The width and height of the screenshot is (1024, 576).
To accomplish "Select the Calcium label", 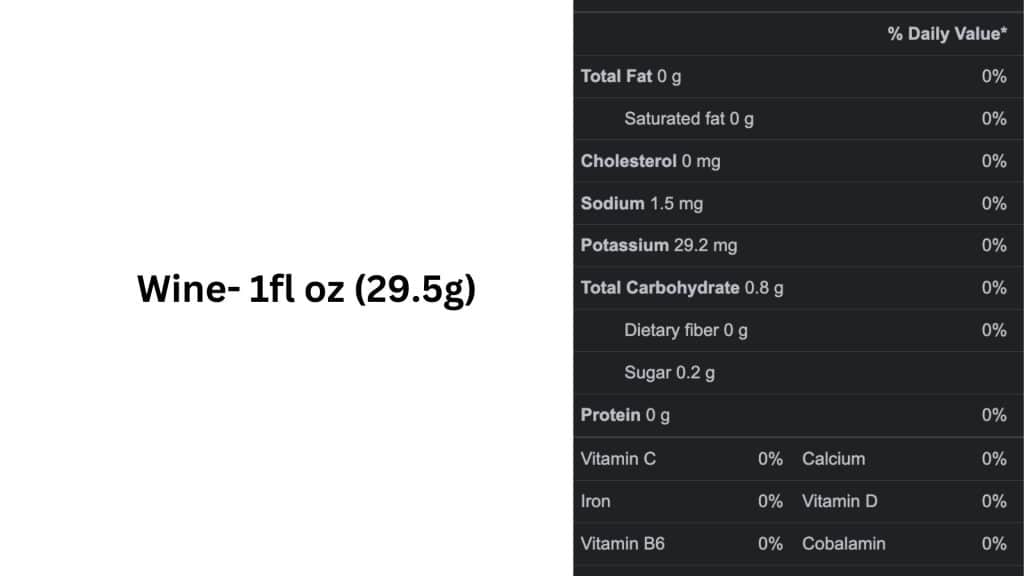I will [x=833, y=459].
